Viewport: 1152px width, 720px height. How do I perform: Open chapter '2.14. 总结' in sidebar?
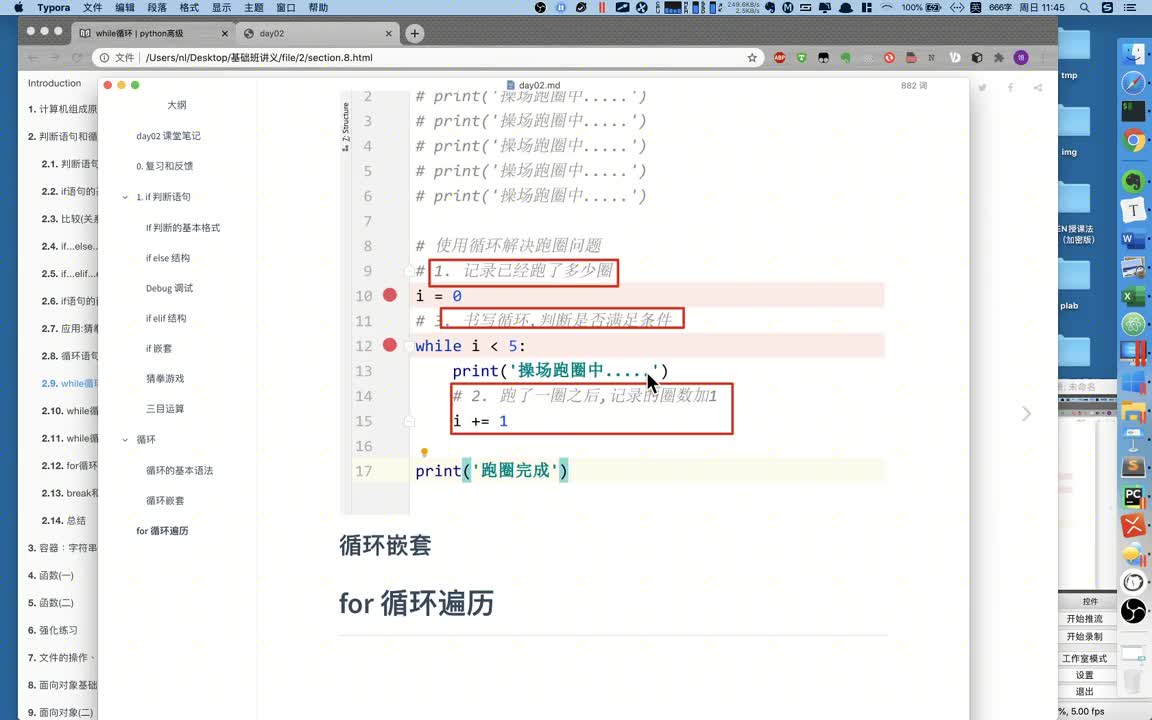63,520
